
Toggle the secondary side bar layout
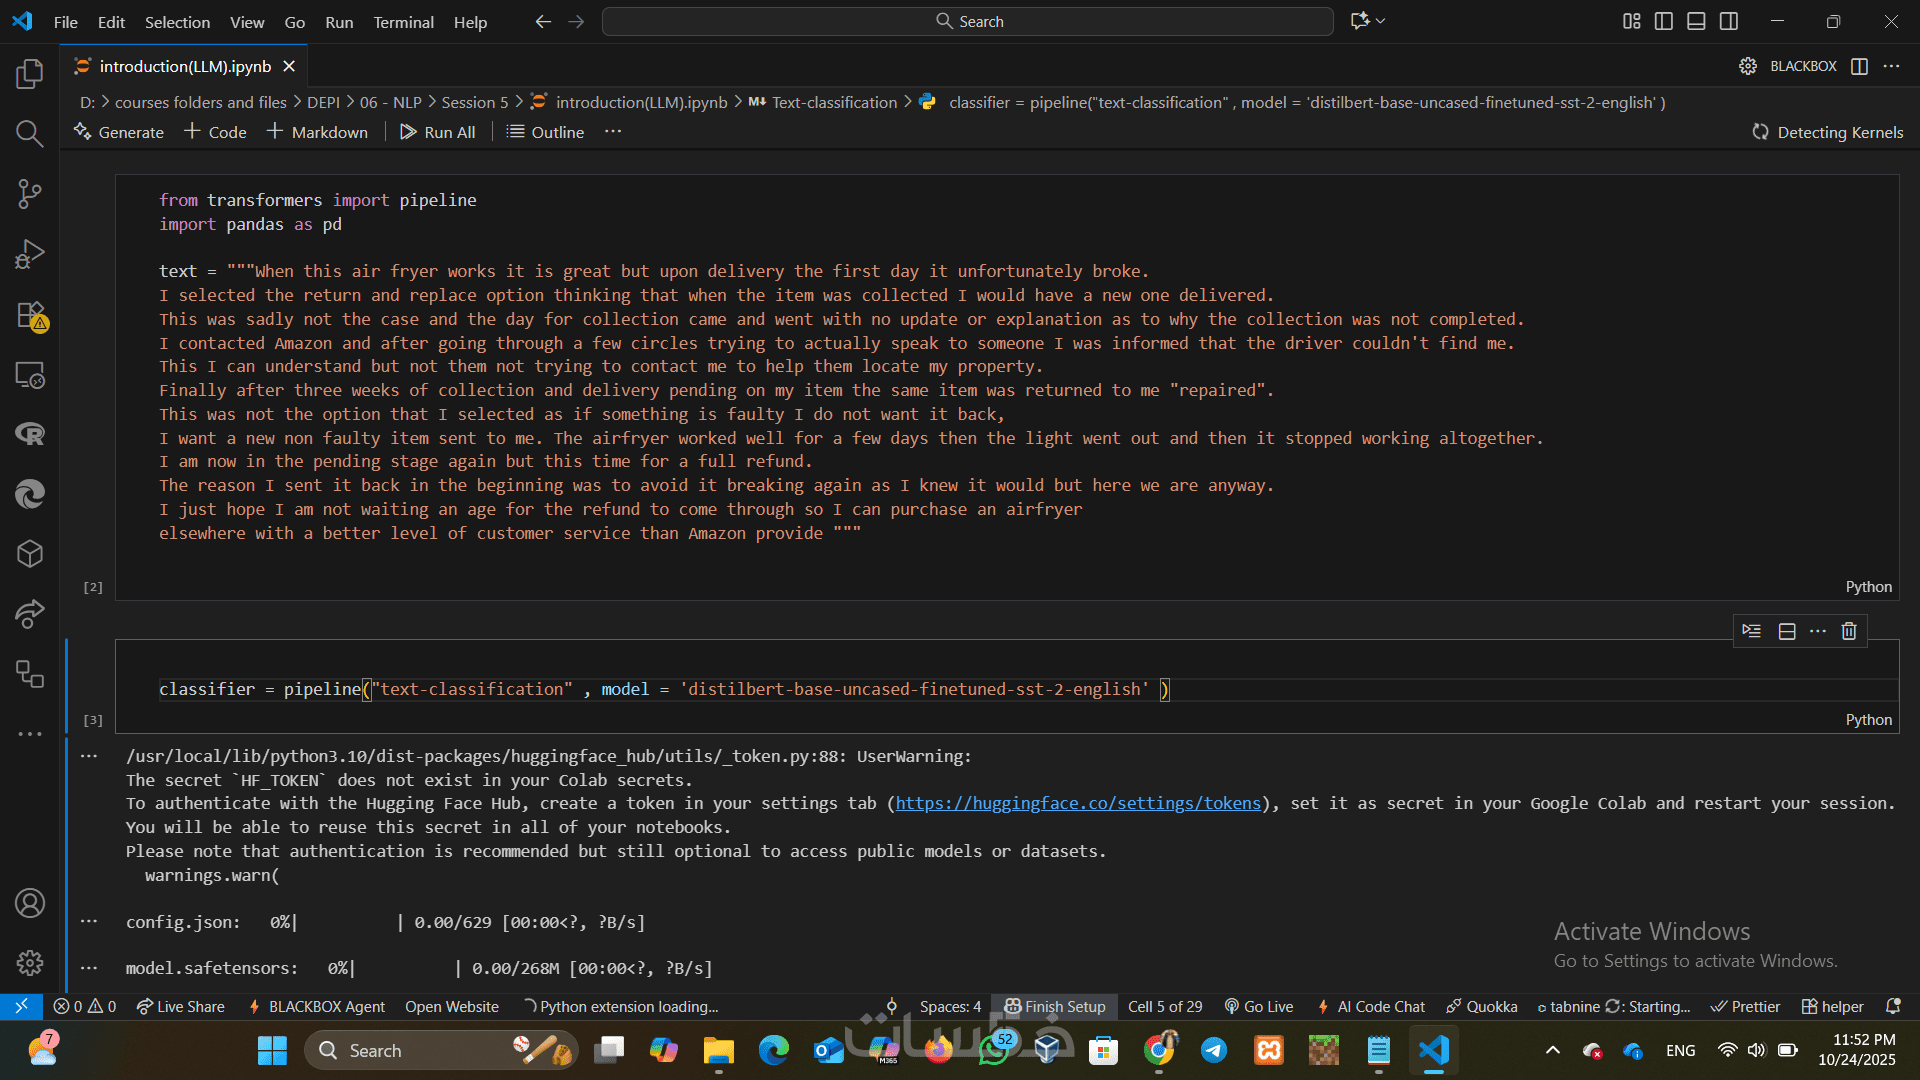pyautogui.click(x=1729, y=21)
